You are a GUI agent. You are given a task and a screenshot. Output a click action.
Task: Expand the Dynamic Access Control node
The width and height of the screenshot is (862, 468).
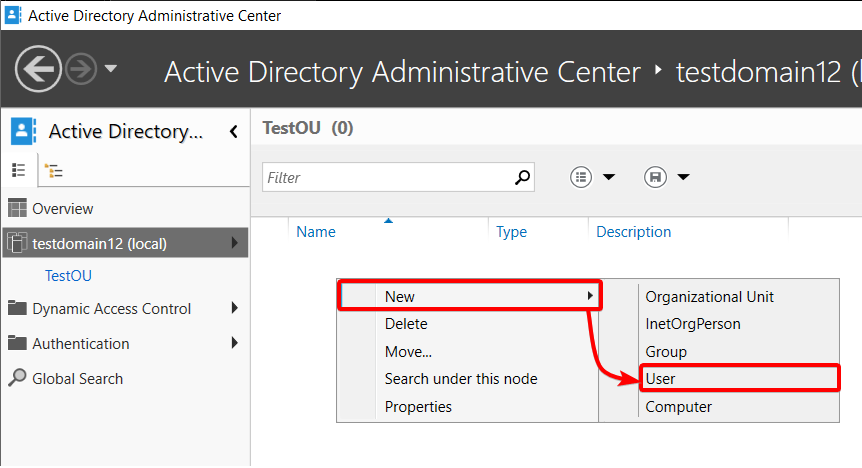point(235,308)
